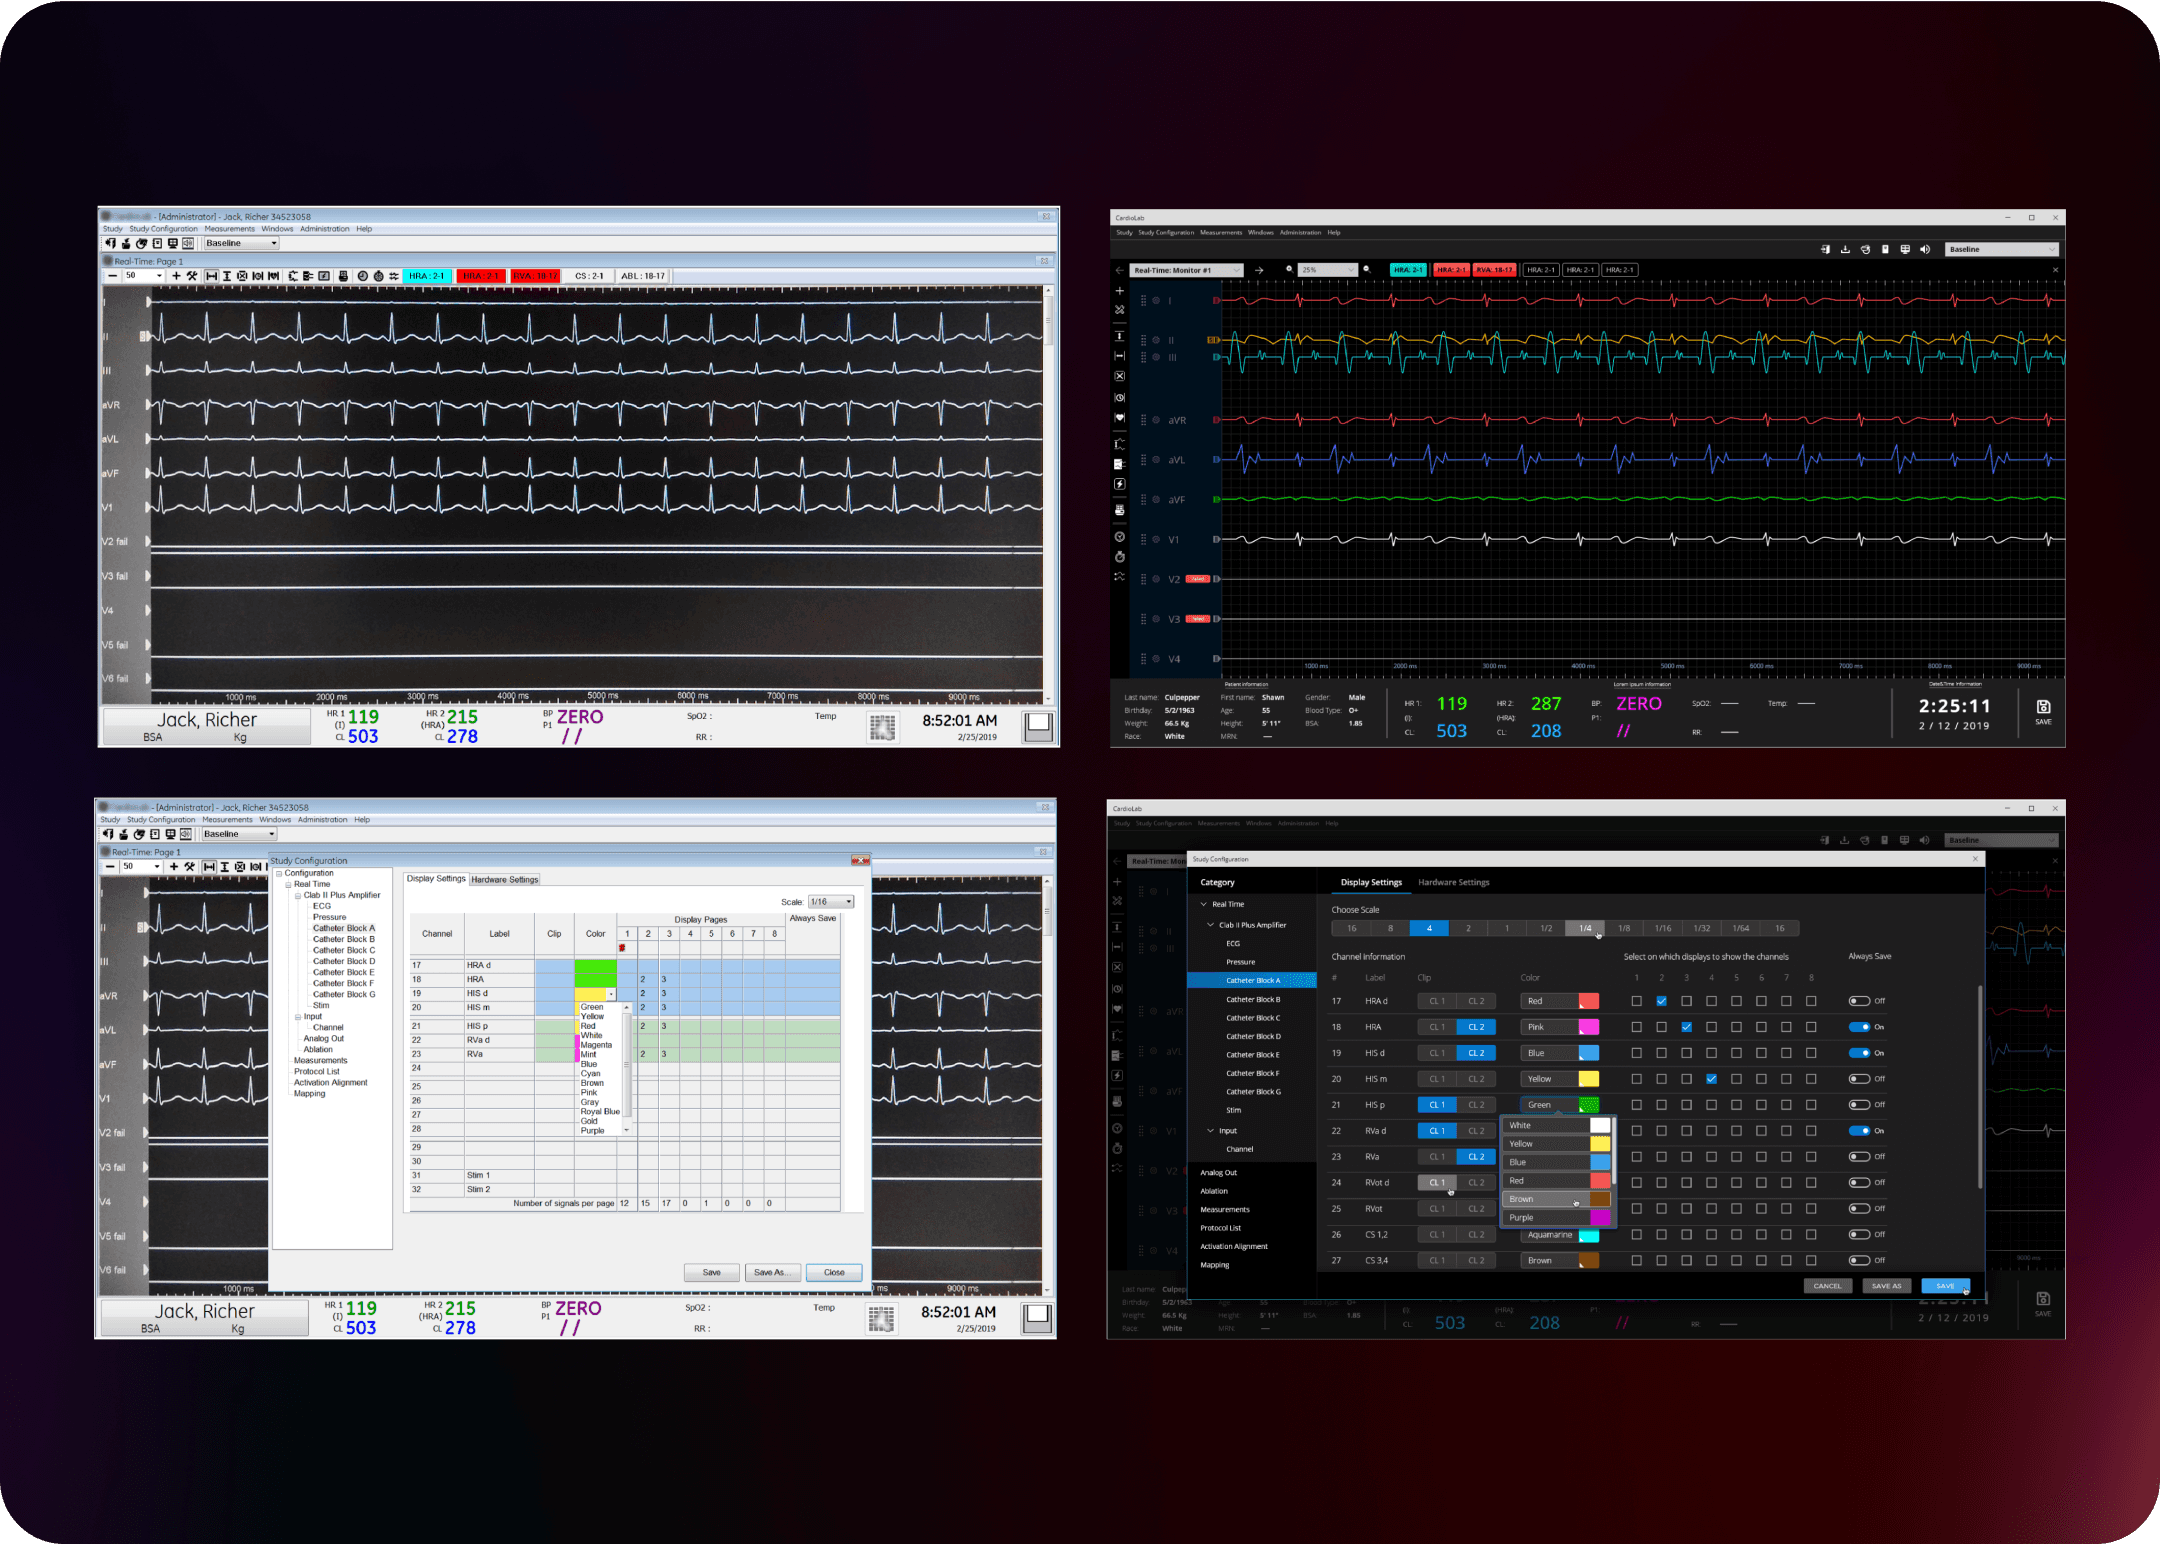Switch to the Hardware Settings tab
Image resolution: width=2160 pixels, height=1544 pixels.
[1455, 882]
